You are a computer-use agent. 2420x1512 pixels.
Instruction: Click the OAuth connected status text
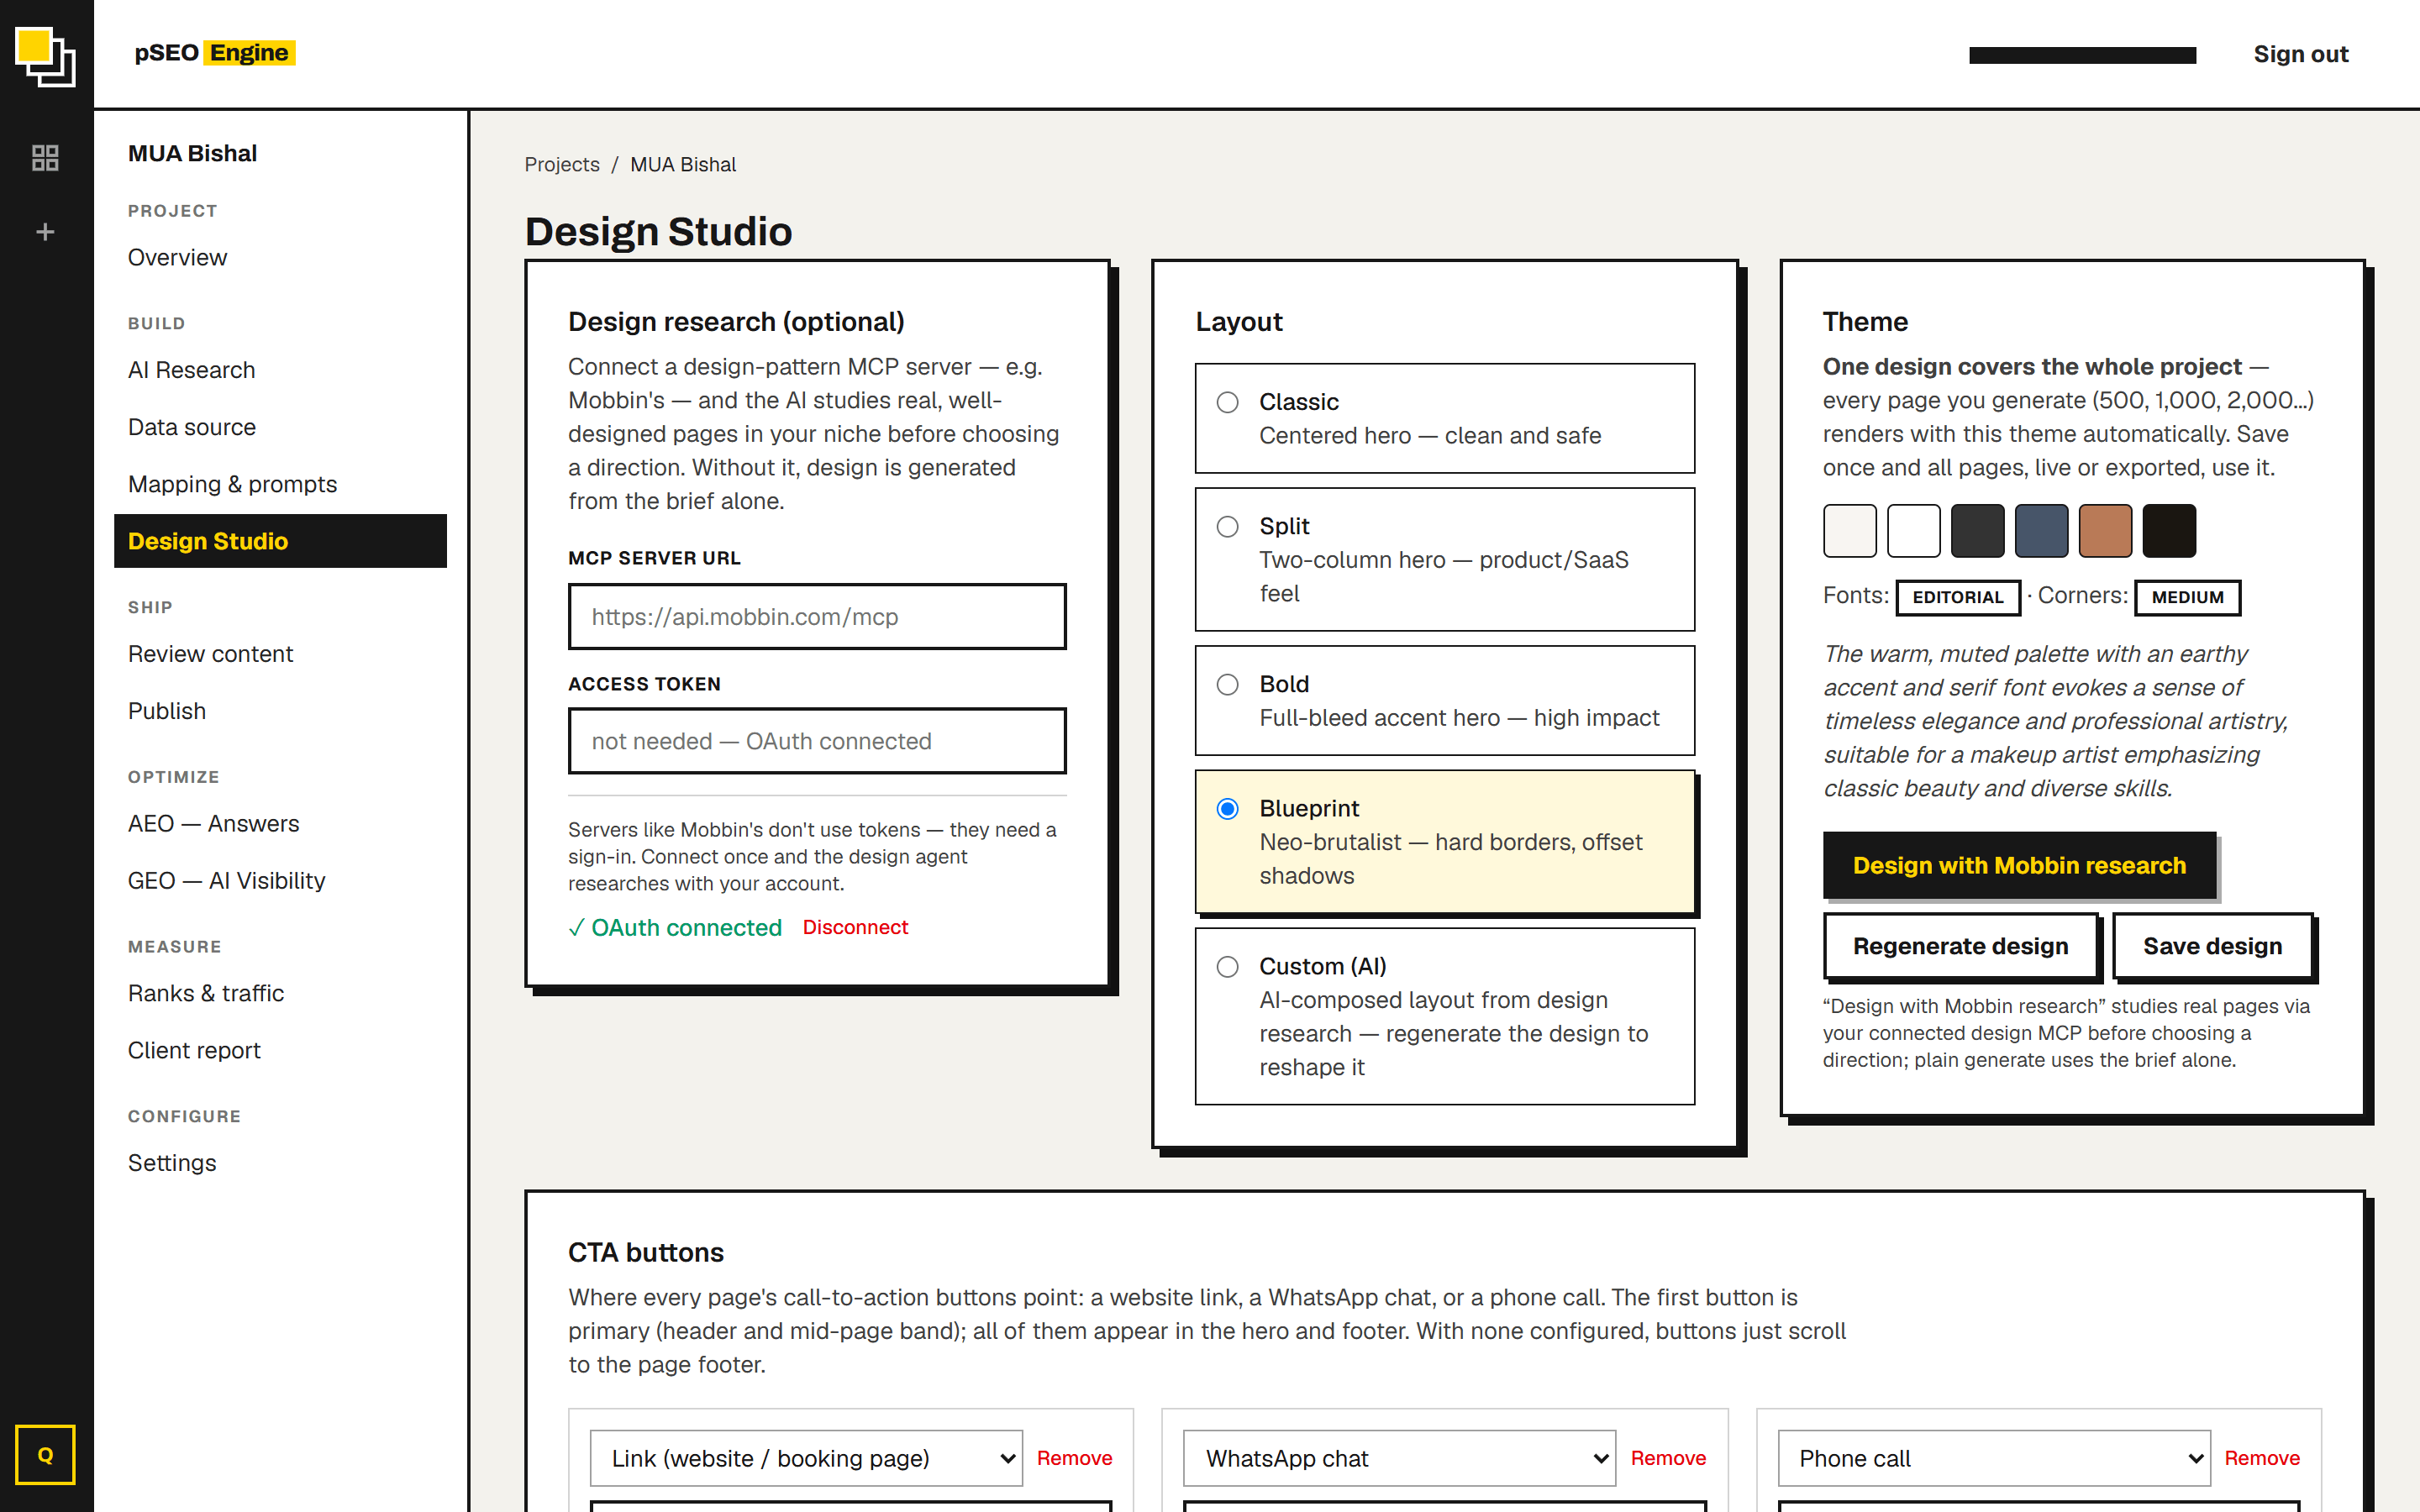[675, 927]
